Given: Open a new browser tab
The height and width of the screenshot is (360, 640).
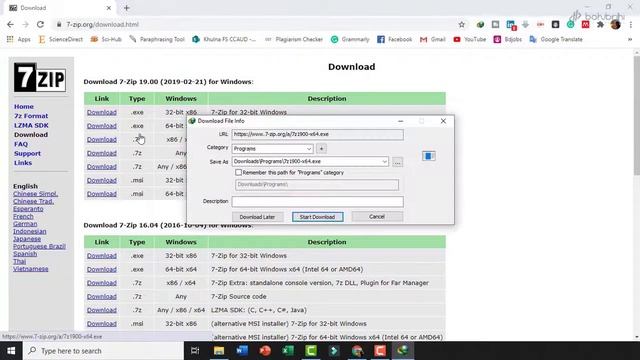Looking at the screenshot, I should coord(127,8).
